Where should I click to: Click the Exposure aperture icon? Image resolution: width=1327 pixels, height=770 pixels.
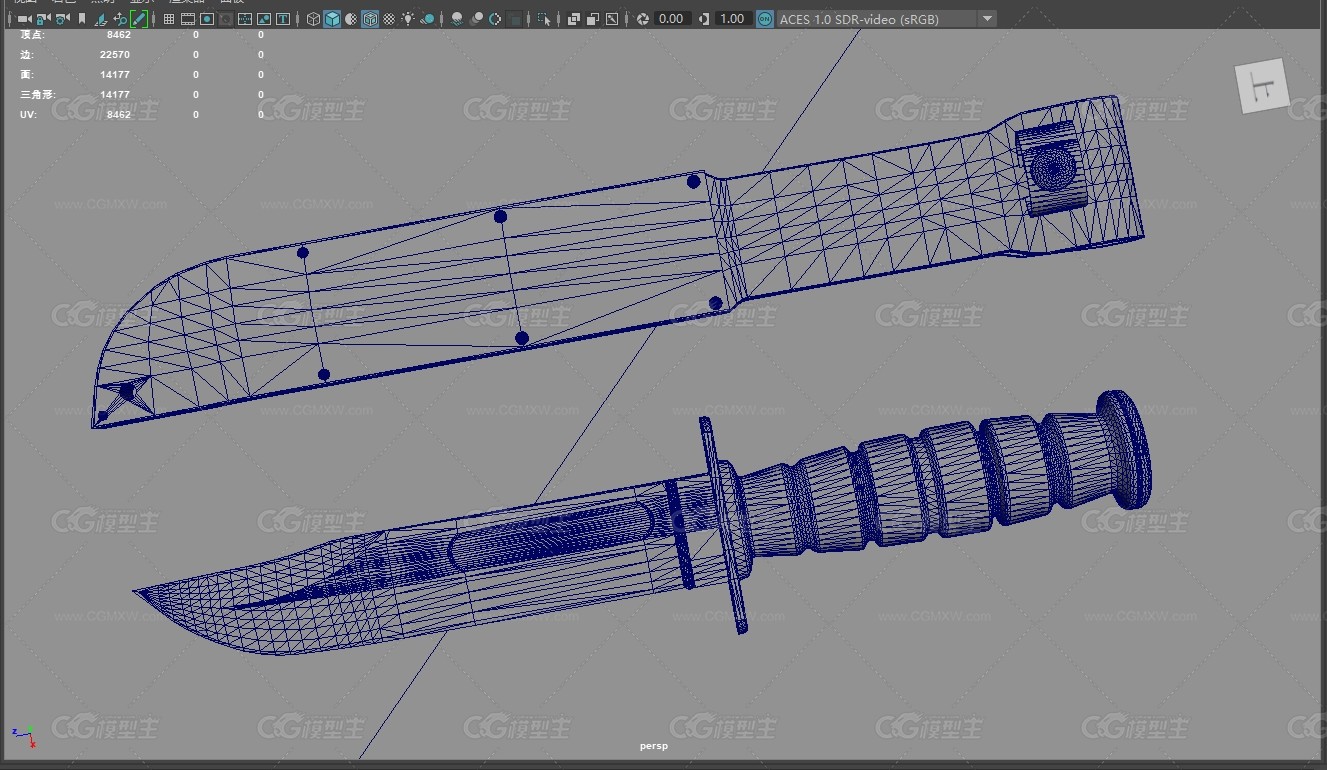click(643, 18)
